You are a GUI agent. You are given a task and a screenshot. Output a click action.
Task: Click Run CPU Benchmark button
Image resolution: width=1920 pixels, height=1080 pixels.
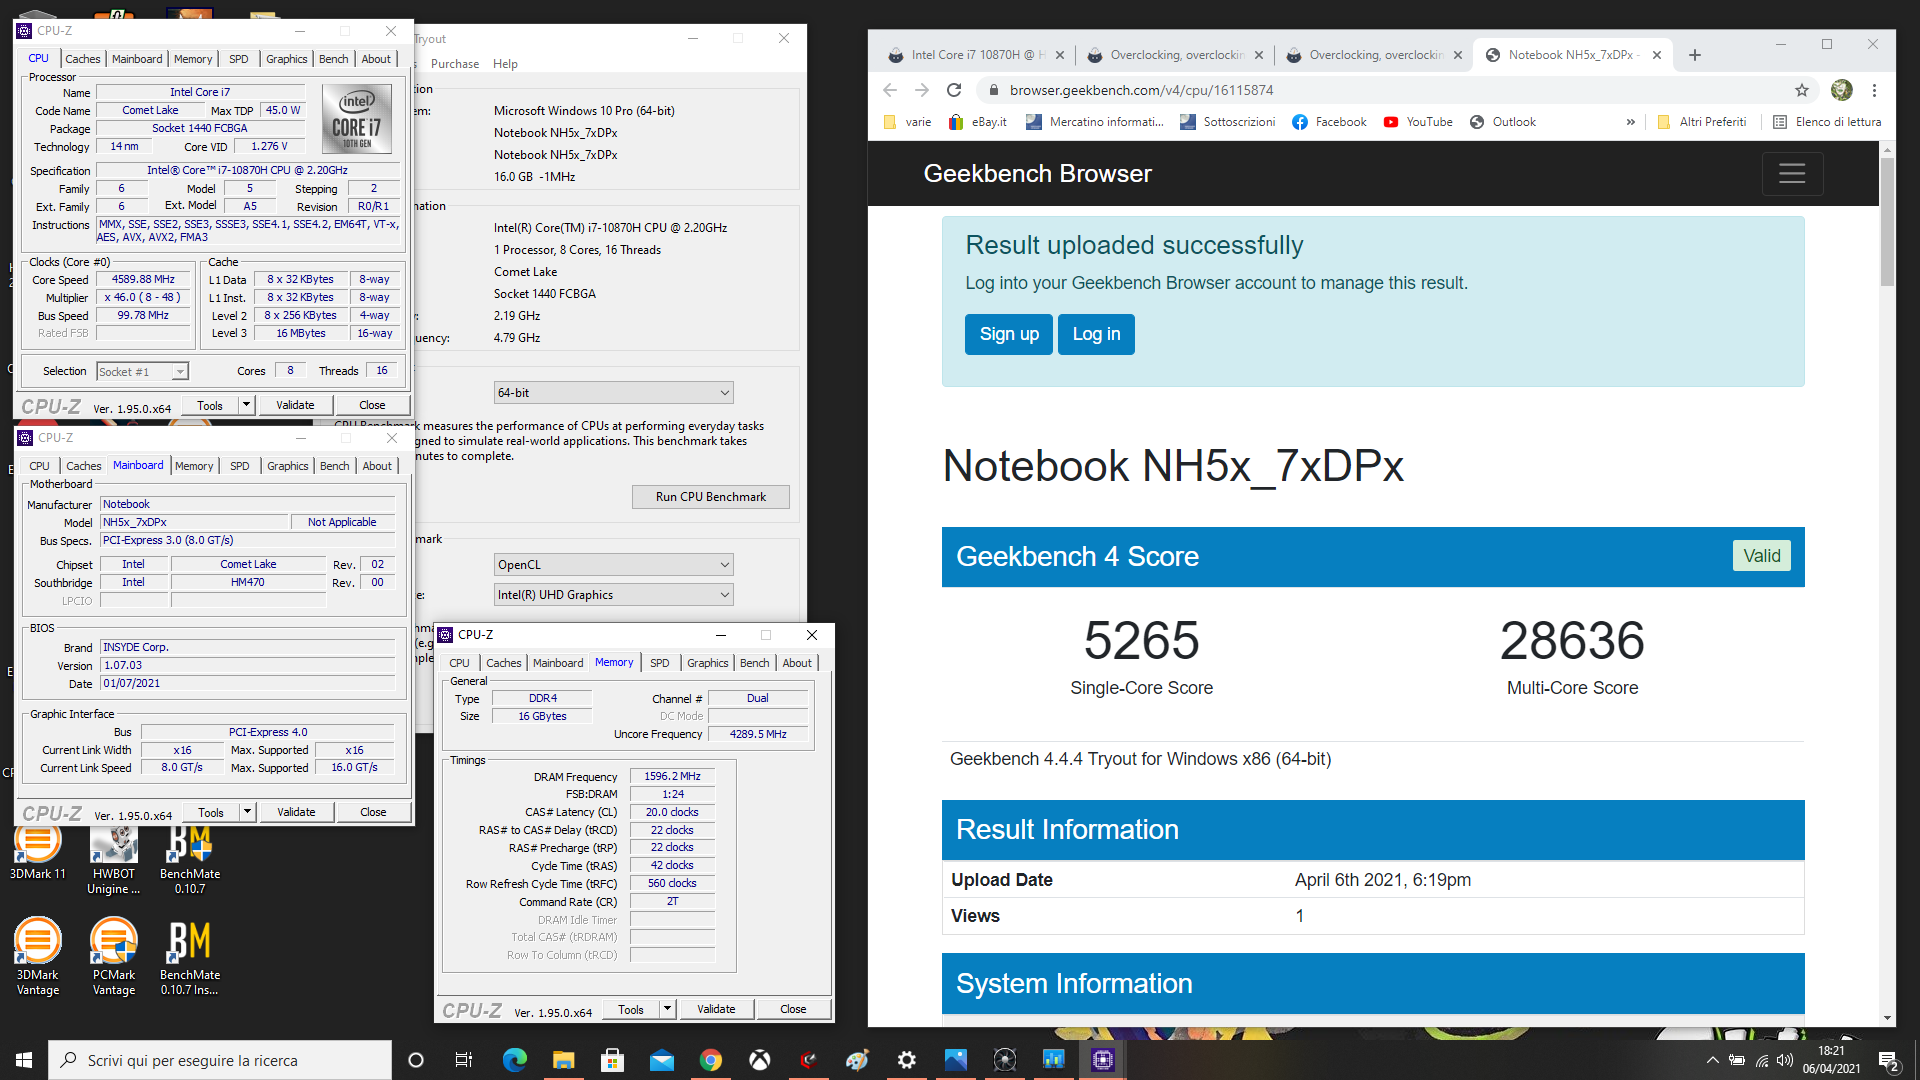[711, 496]
